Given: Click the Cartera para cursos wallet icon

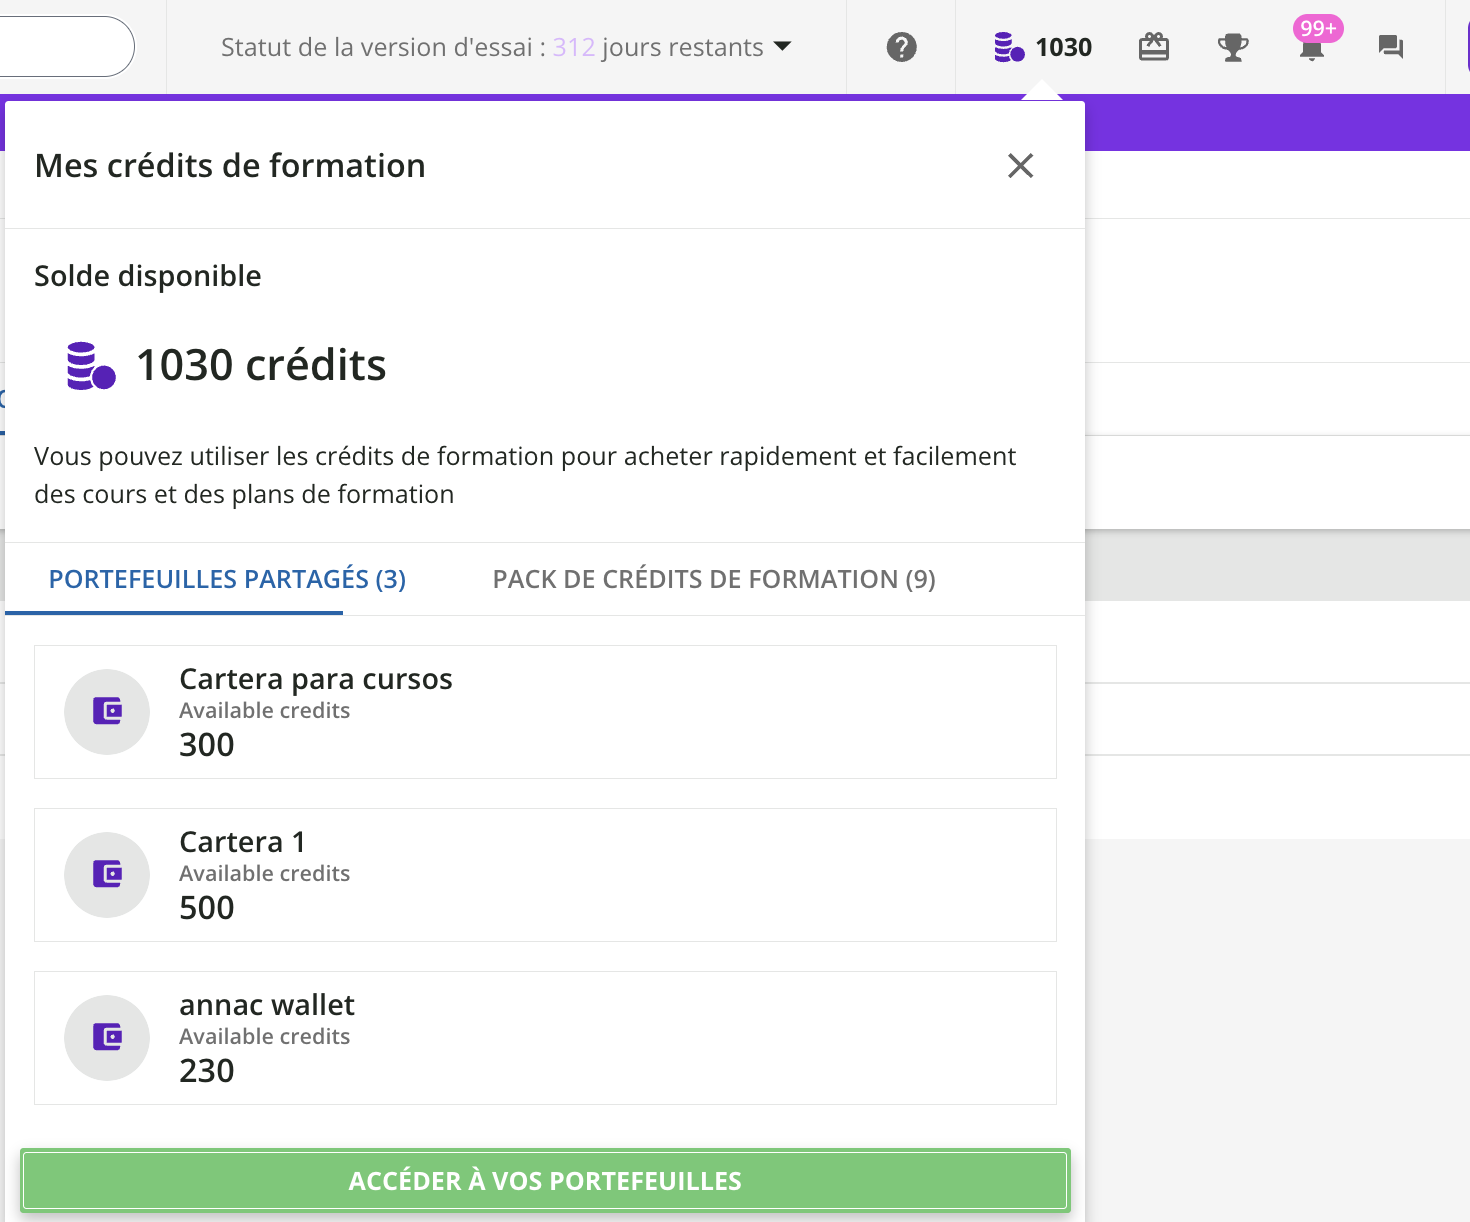Looking at the screenshot, I should (107, 711).
